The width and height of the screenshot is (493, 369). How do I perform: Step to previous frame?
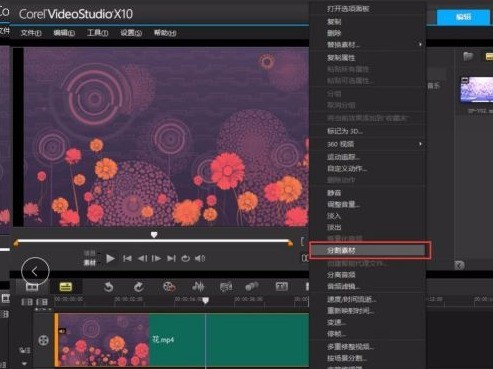pos(143,258)
